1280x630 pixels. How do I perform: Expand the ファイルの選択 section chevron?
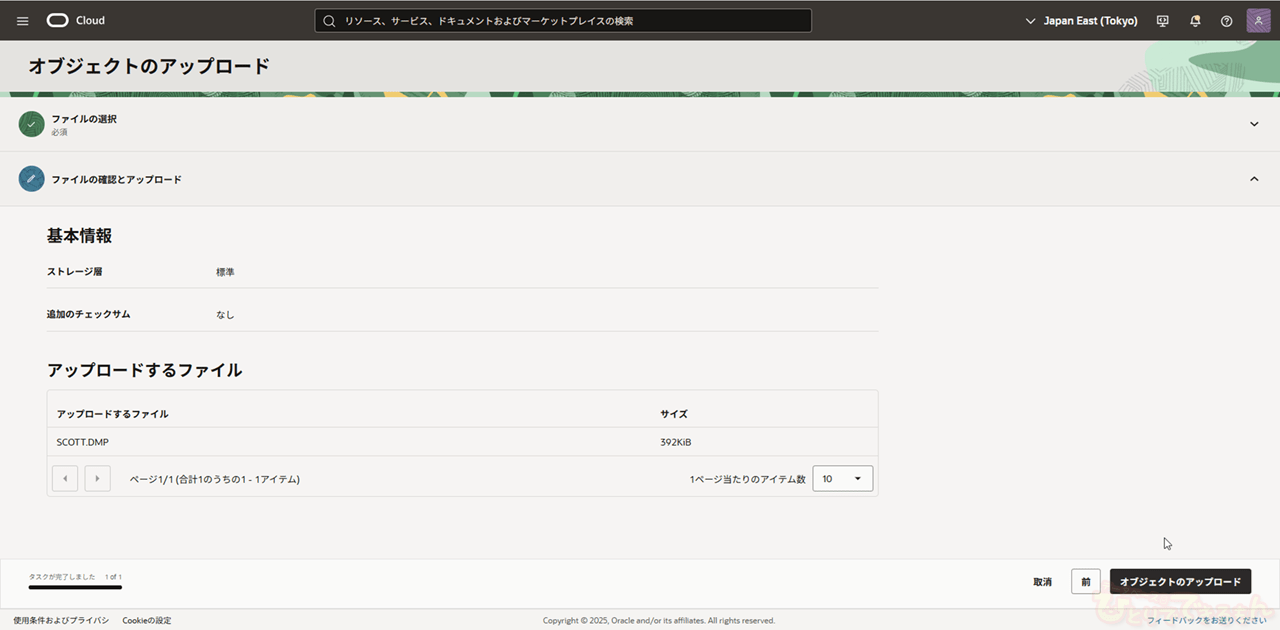pyautogui.click(x=1254, y=124)
